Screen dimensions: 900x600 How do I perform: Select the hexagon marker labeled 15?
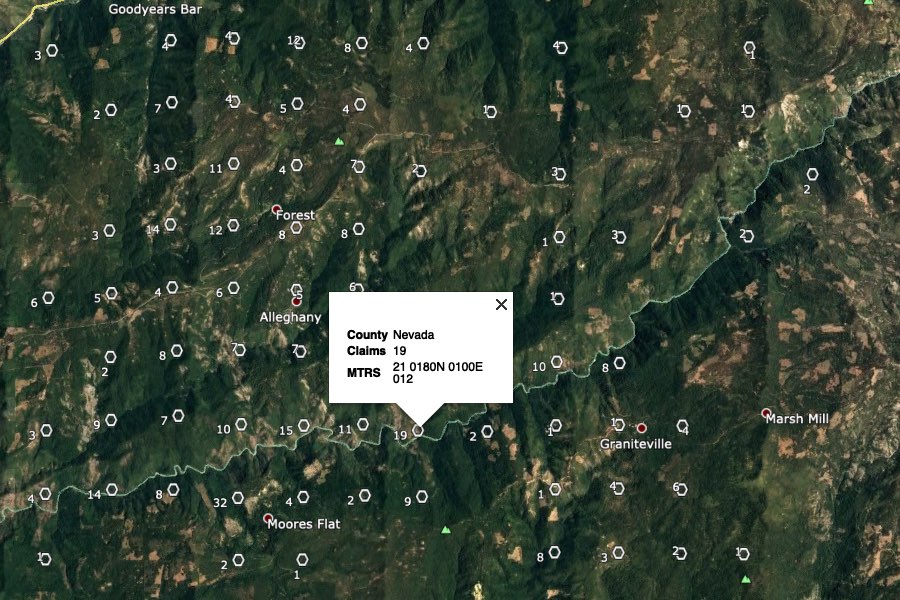coord(304,425)
